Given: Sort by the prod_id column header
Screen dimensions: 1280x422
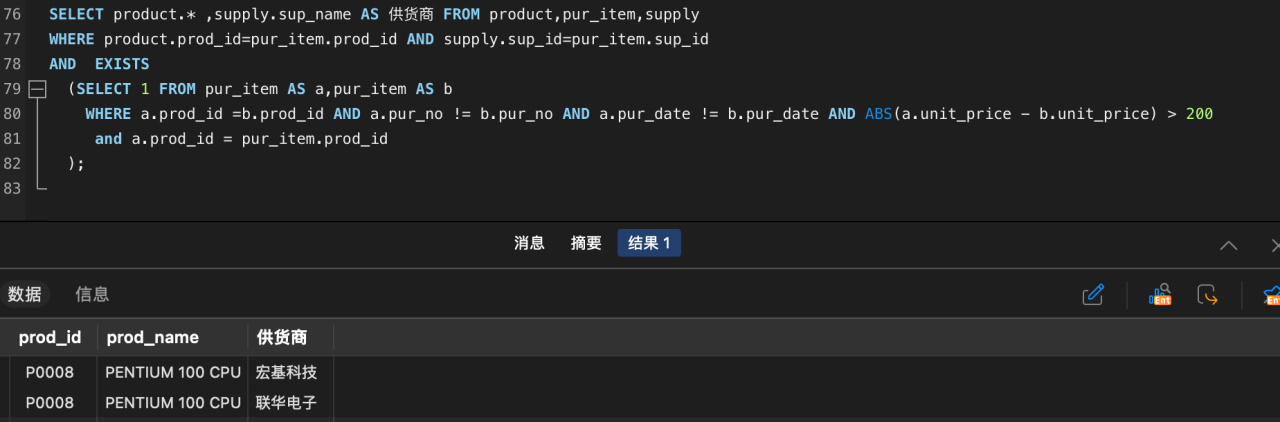Looking at the screenshot, I should [x=49, y=337].
